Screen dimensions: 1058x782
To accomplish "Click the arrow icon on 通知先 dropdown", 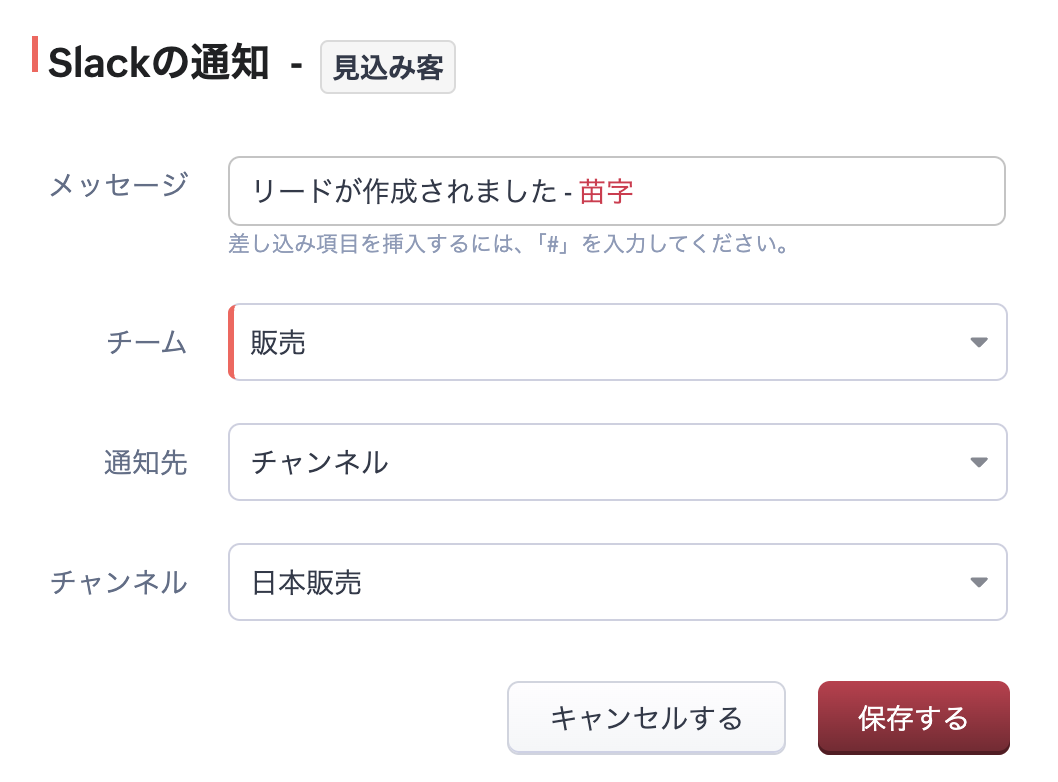I will click(979, 462).
